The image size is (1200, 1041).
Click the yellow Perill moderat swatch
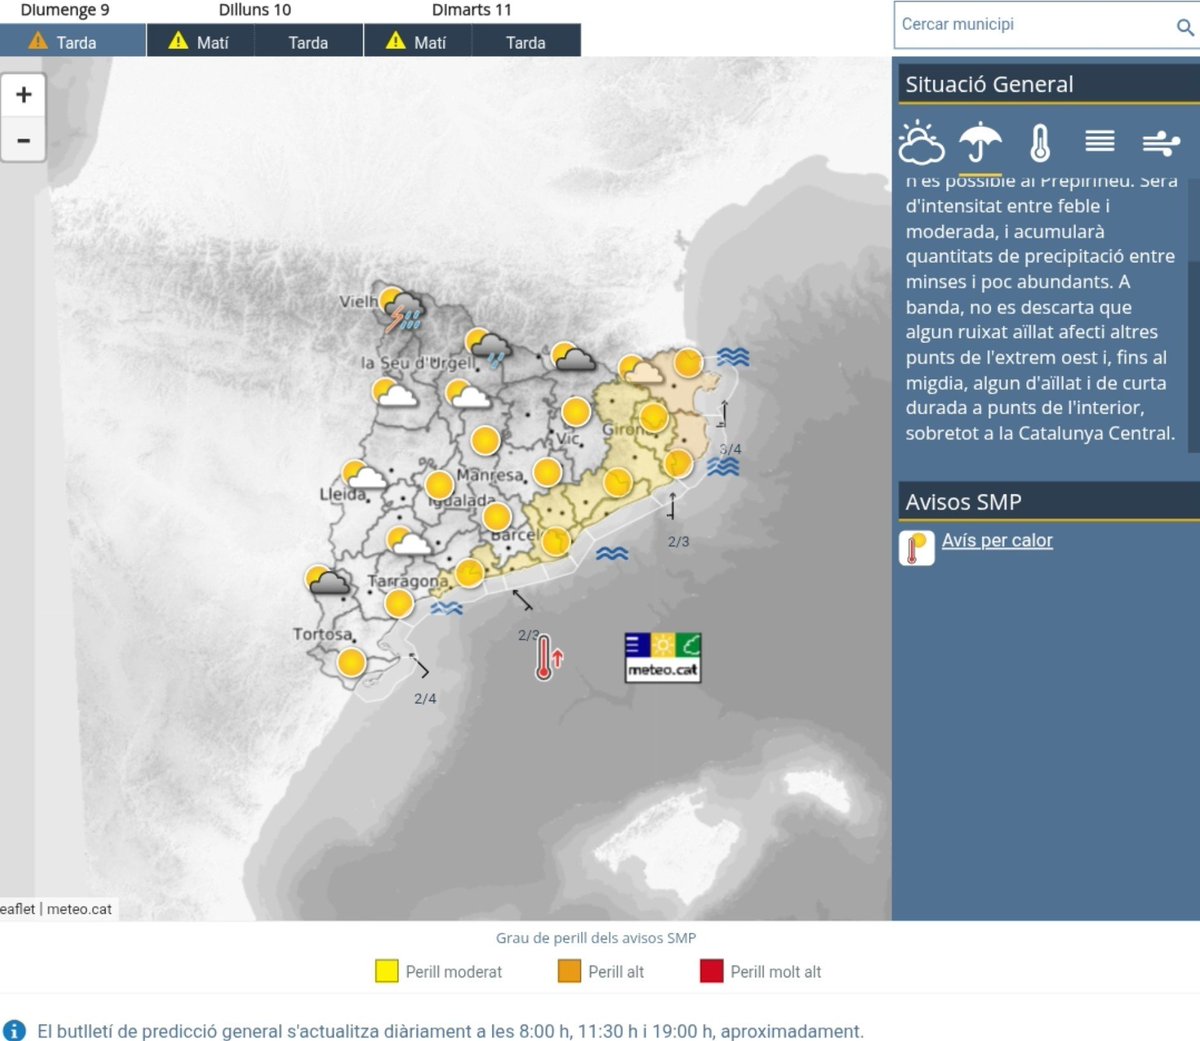point(387,971)
